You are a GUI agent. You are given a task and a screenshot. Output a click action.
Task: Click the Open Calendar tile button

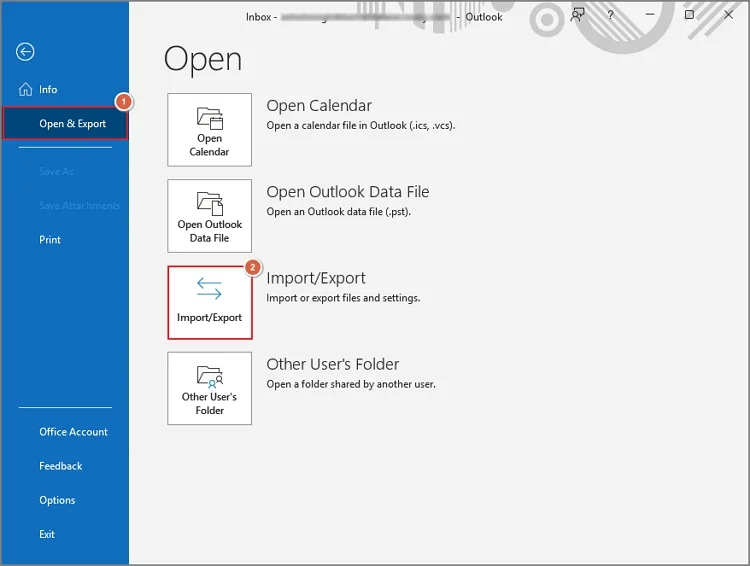coord(210,130)
